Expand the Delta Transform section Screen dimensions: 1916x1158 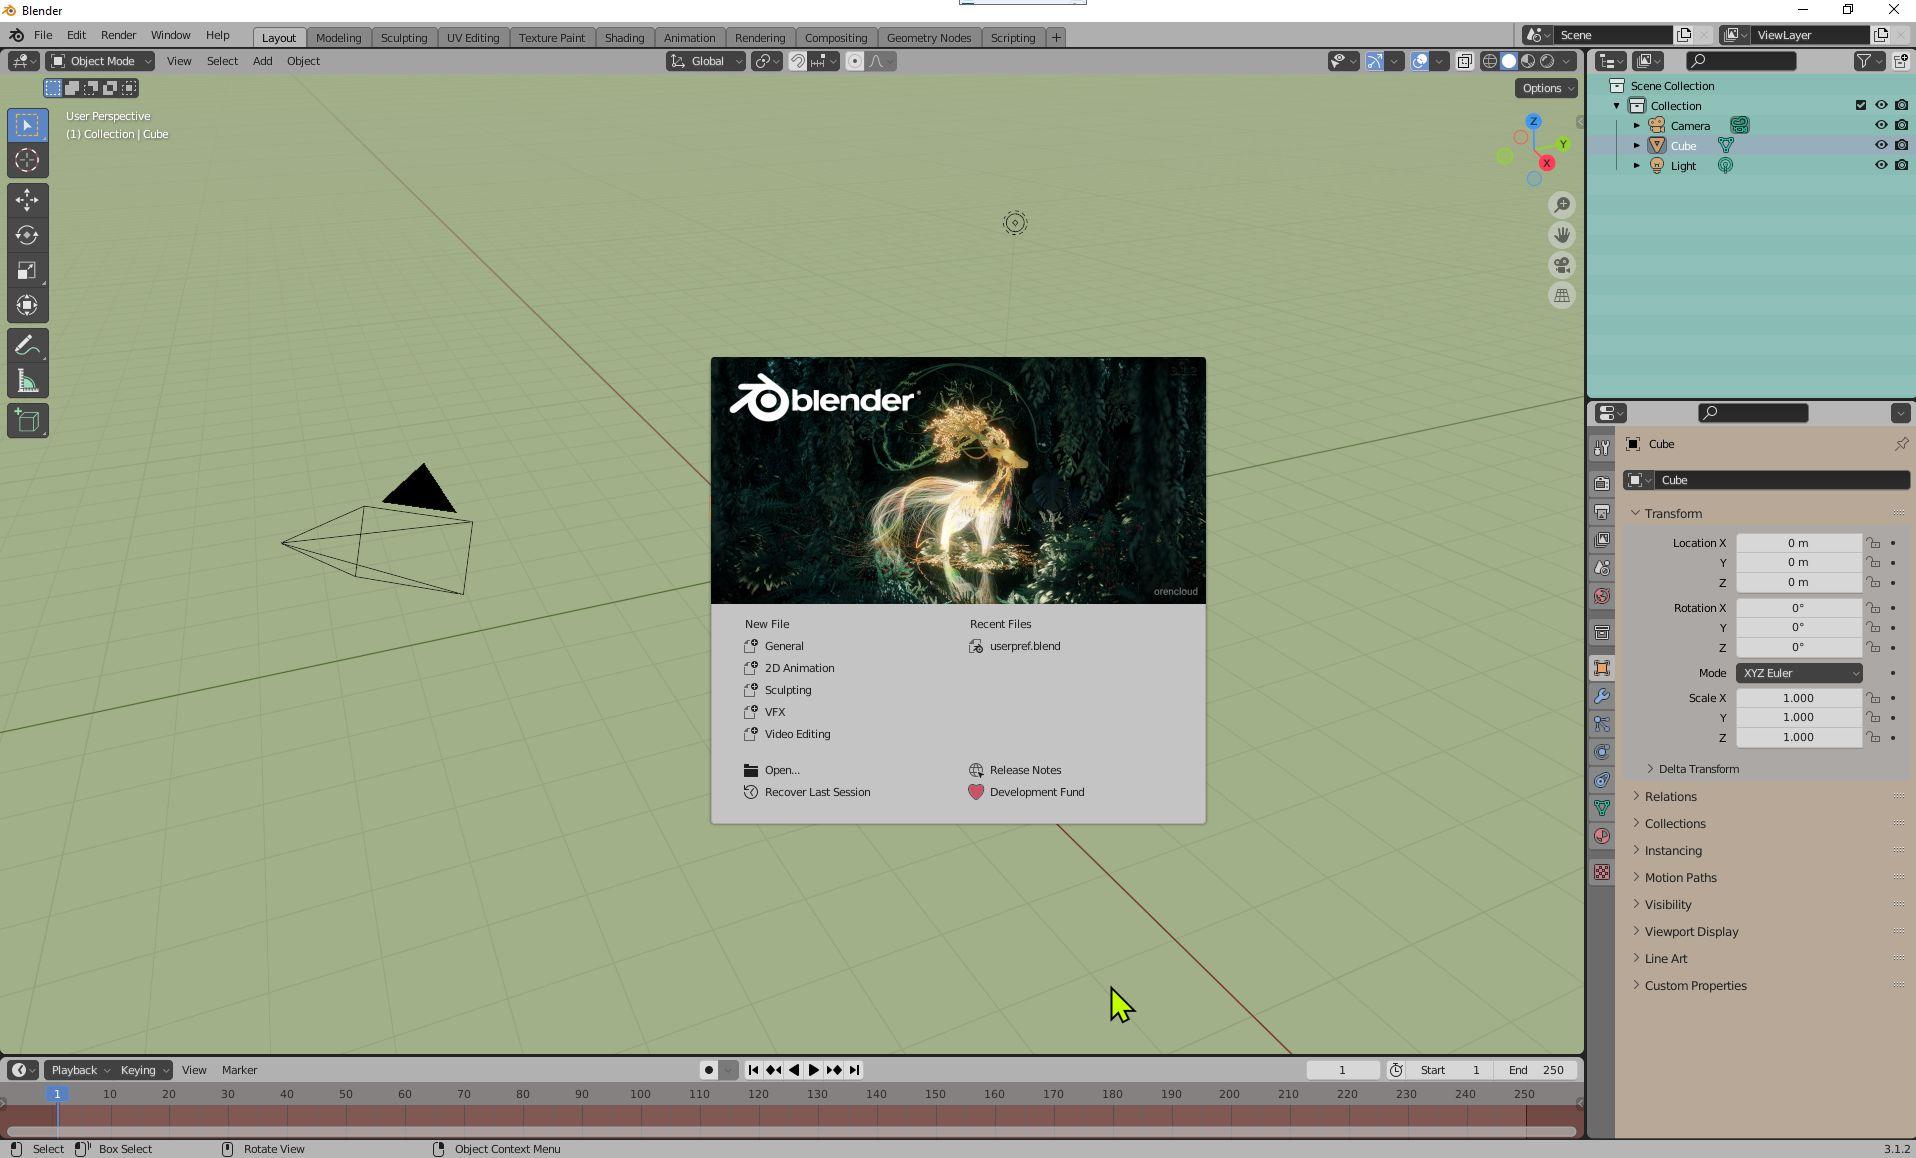point(1697,769)
